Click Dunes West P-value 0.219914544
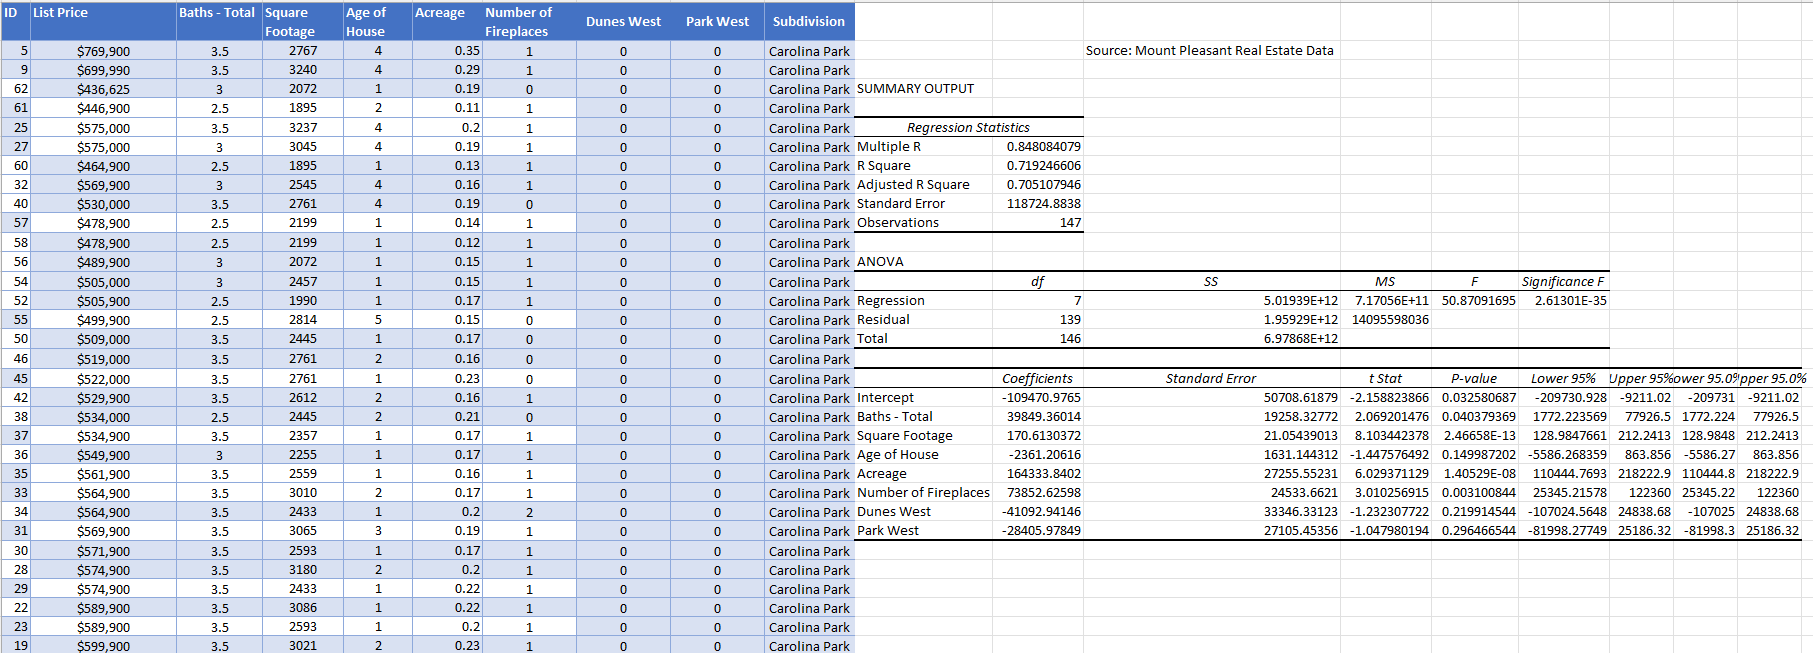 [1479, 512]
